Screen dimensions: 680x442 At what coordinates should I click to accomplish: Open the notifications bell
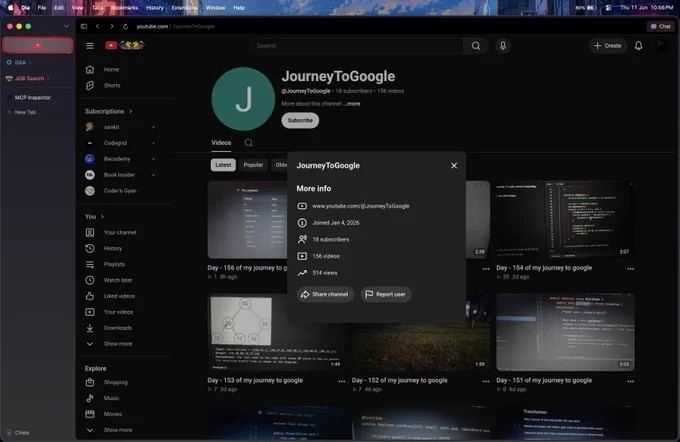(638, 46)
